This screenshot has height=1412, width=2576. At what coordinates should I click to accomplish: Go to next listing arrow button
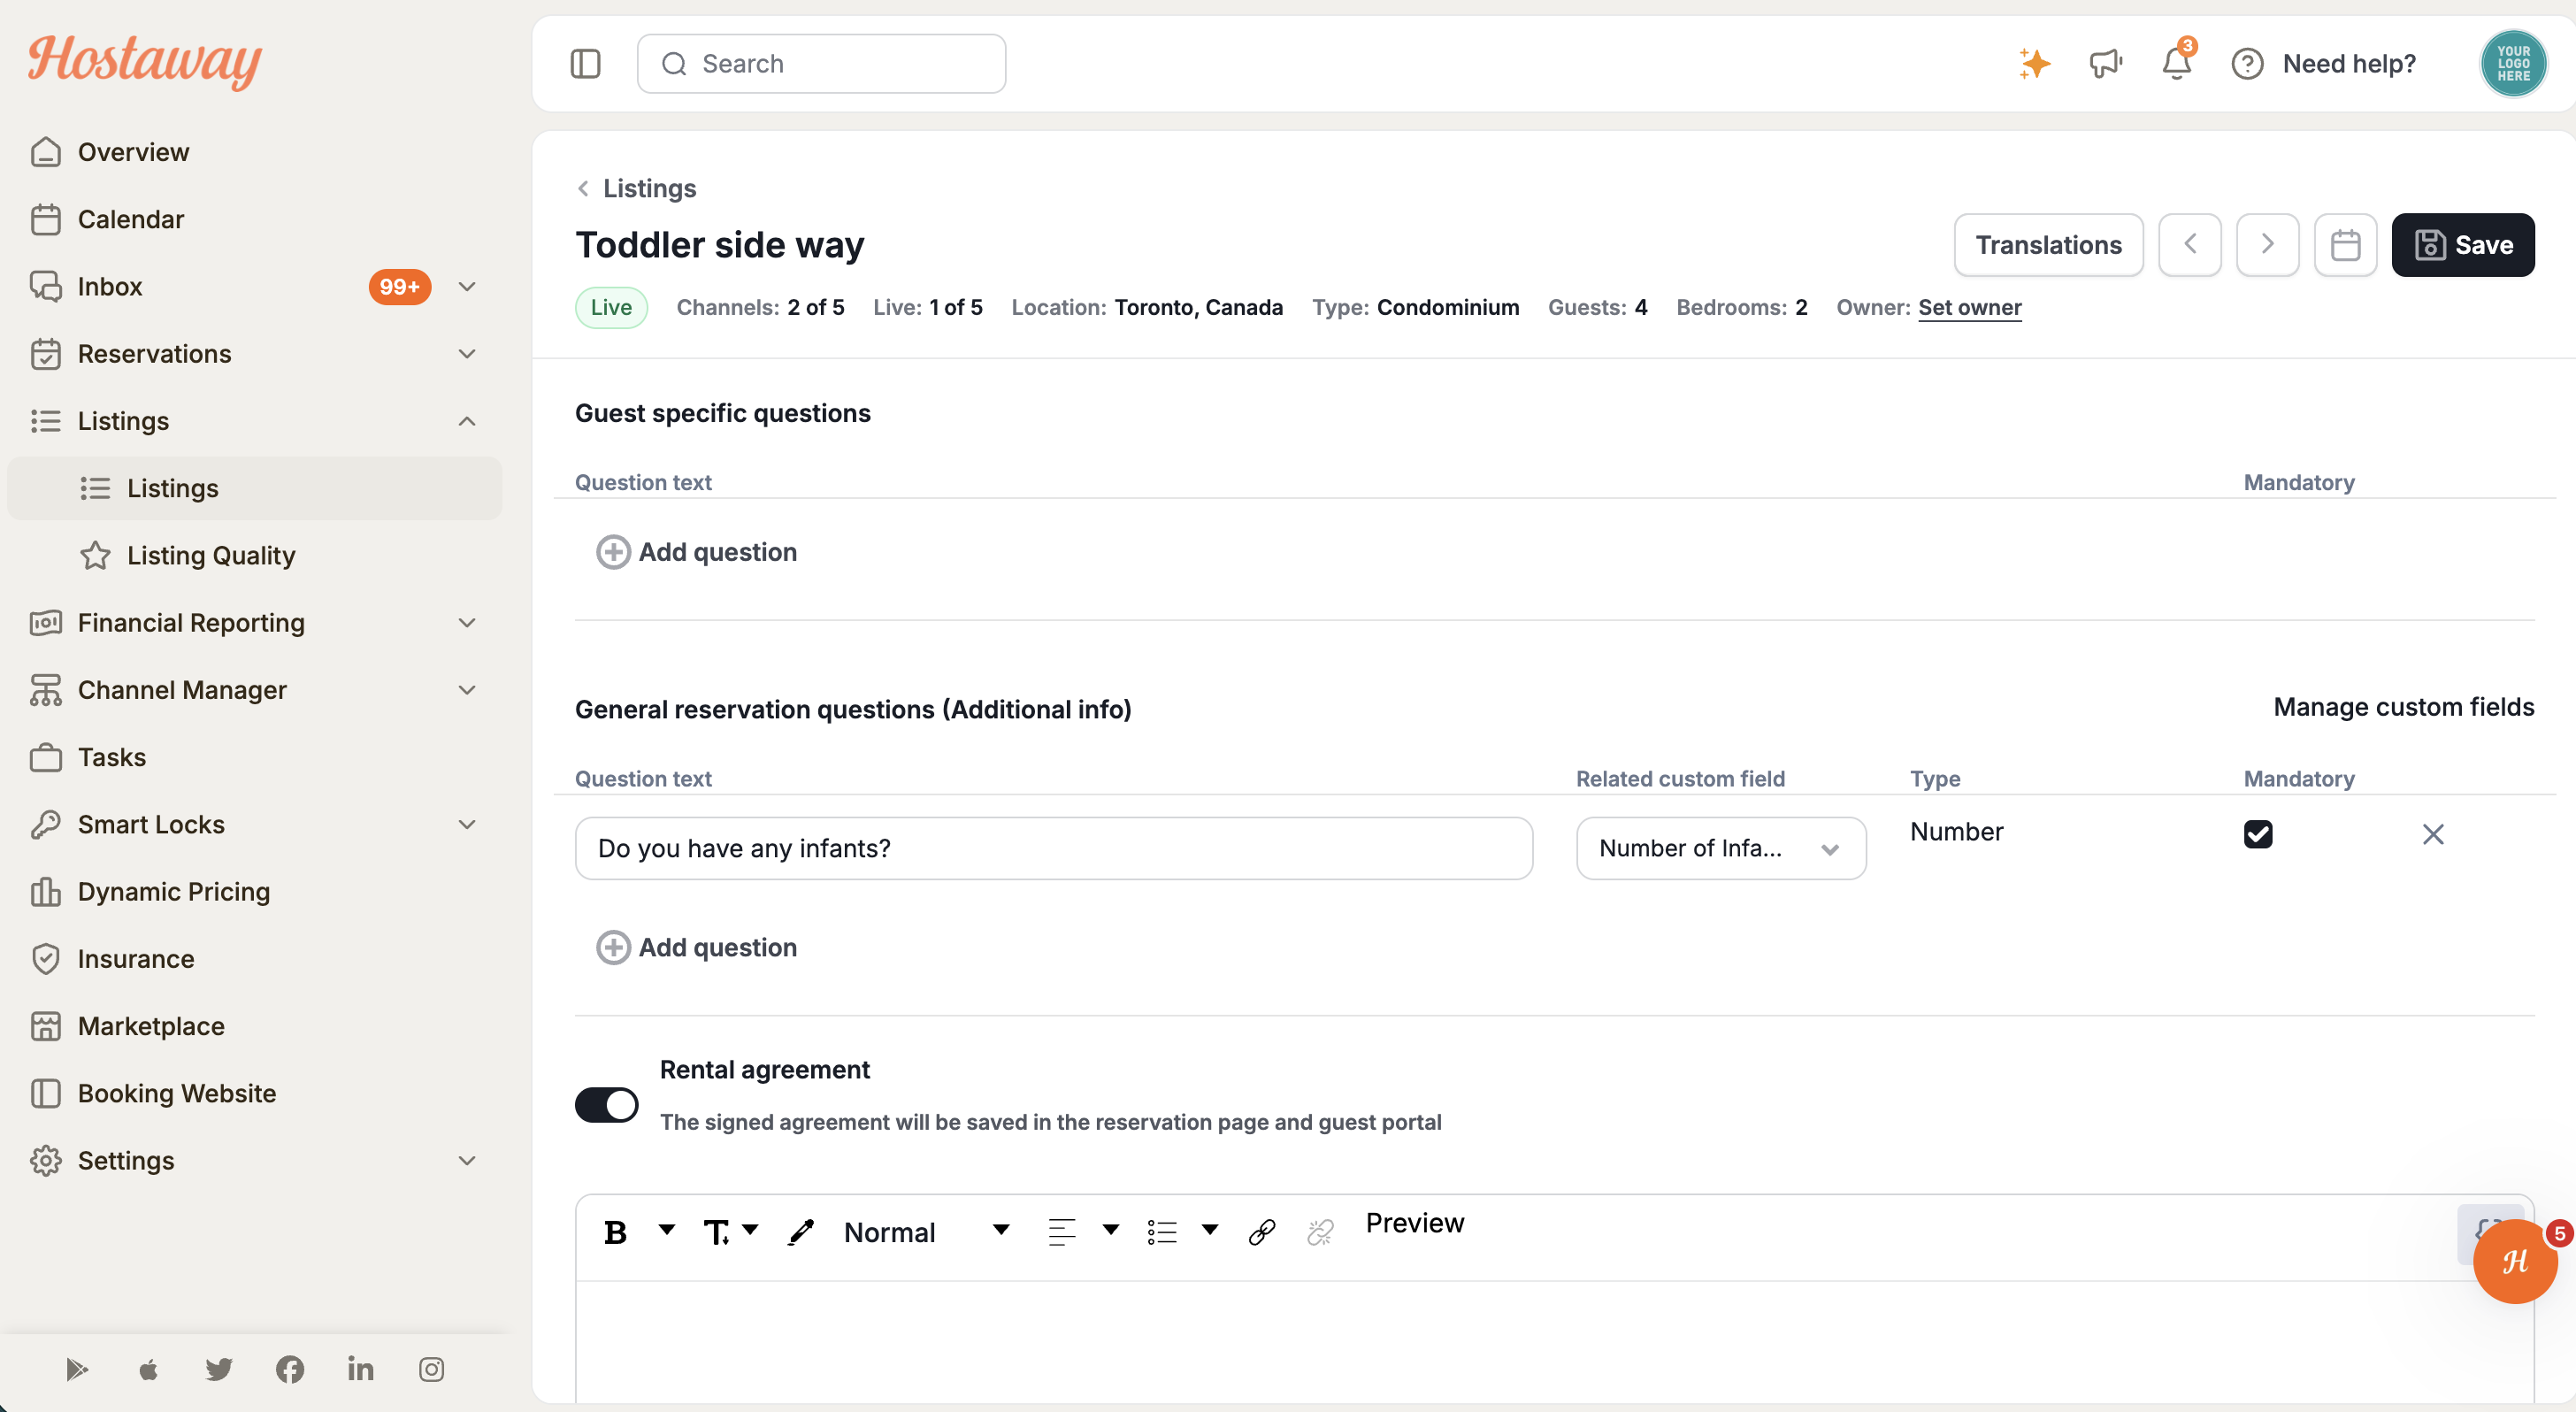click(2267, 245)
